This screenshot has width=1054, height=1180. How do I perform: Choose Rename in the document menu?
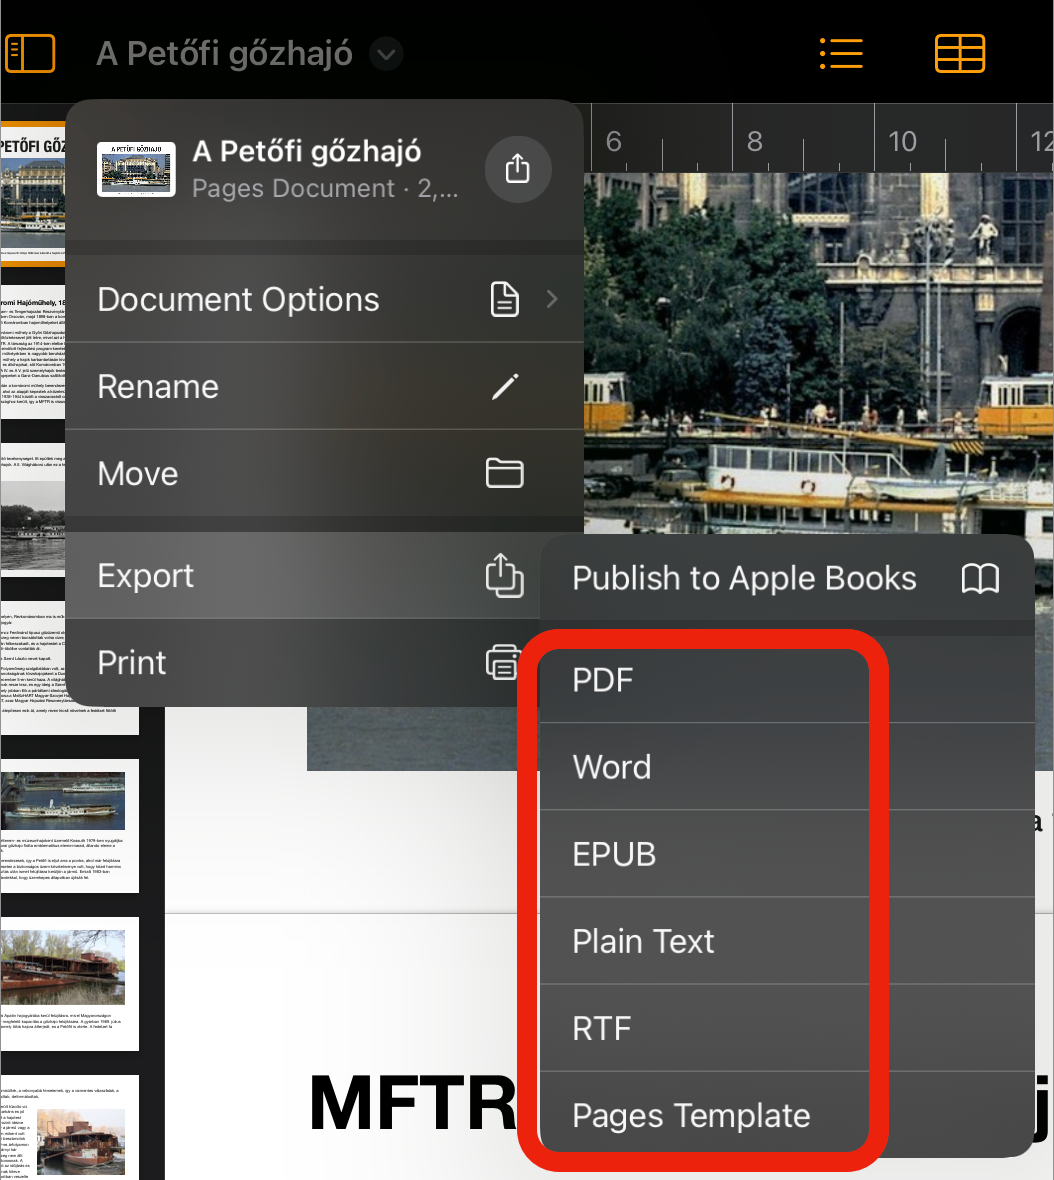tap(324, 387)
